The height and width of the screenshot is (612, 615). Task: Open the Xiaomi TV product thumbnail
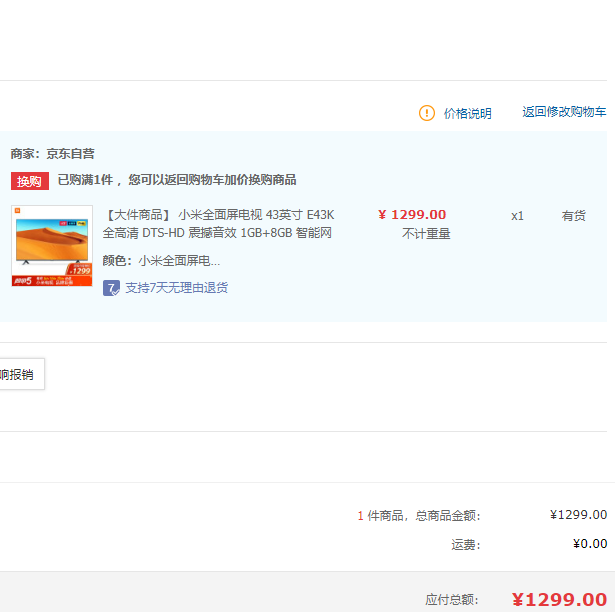[52, 246]
